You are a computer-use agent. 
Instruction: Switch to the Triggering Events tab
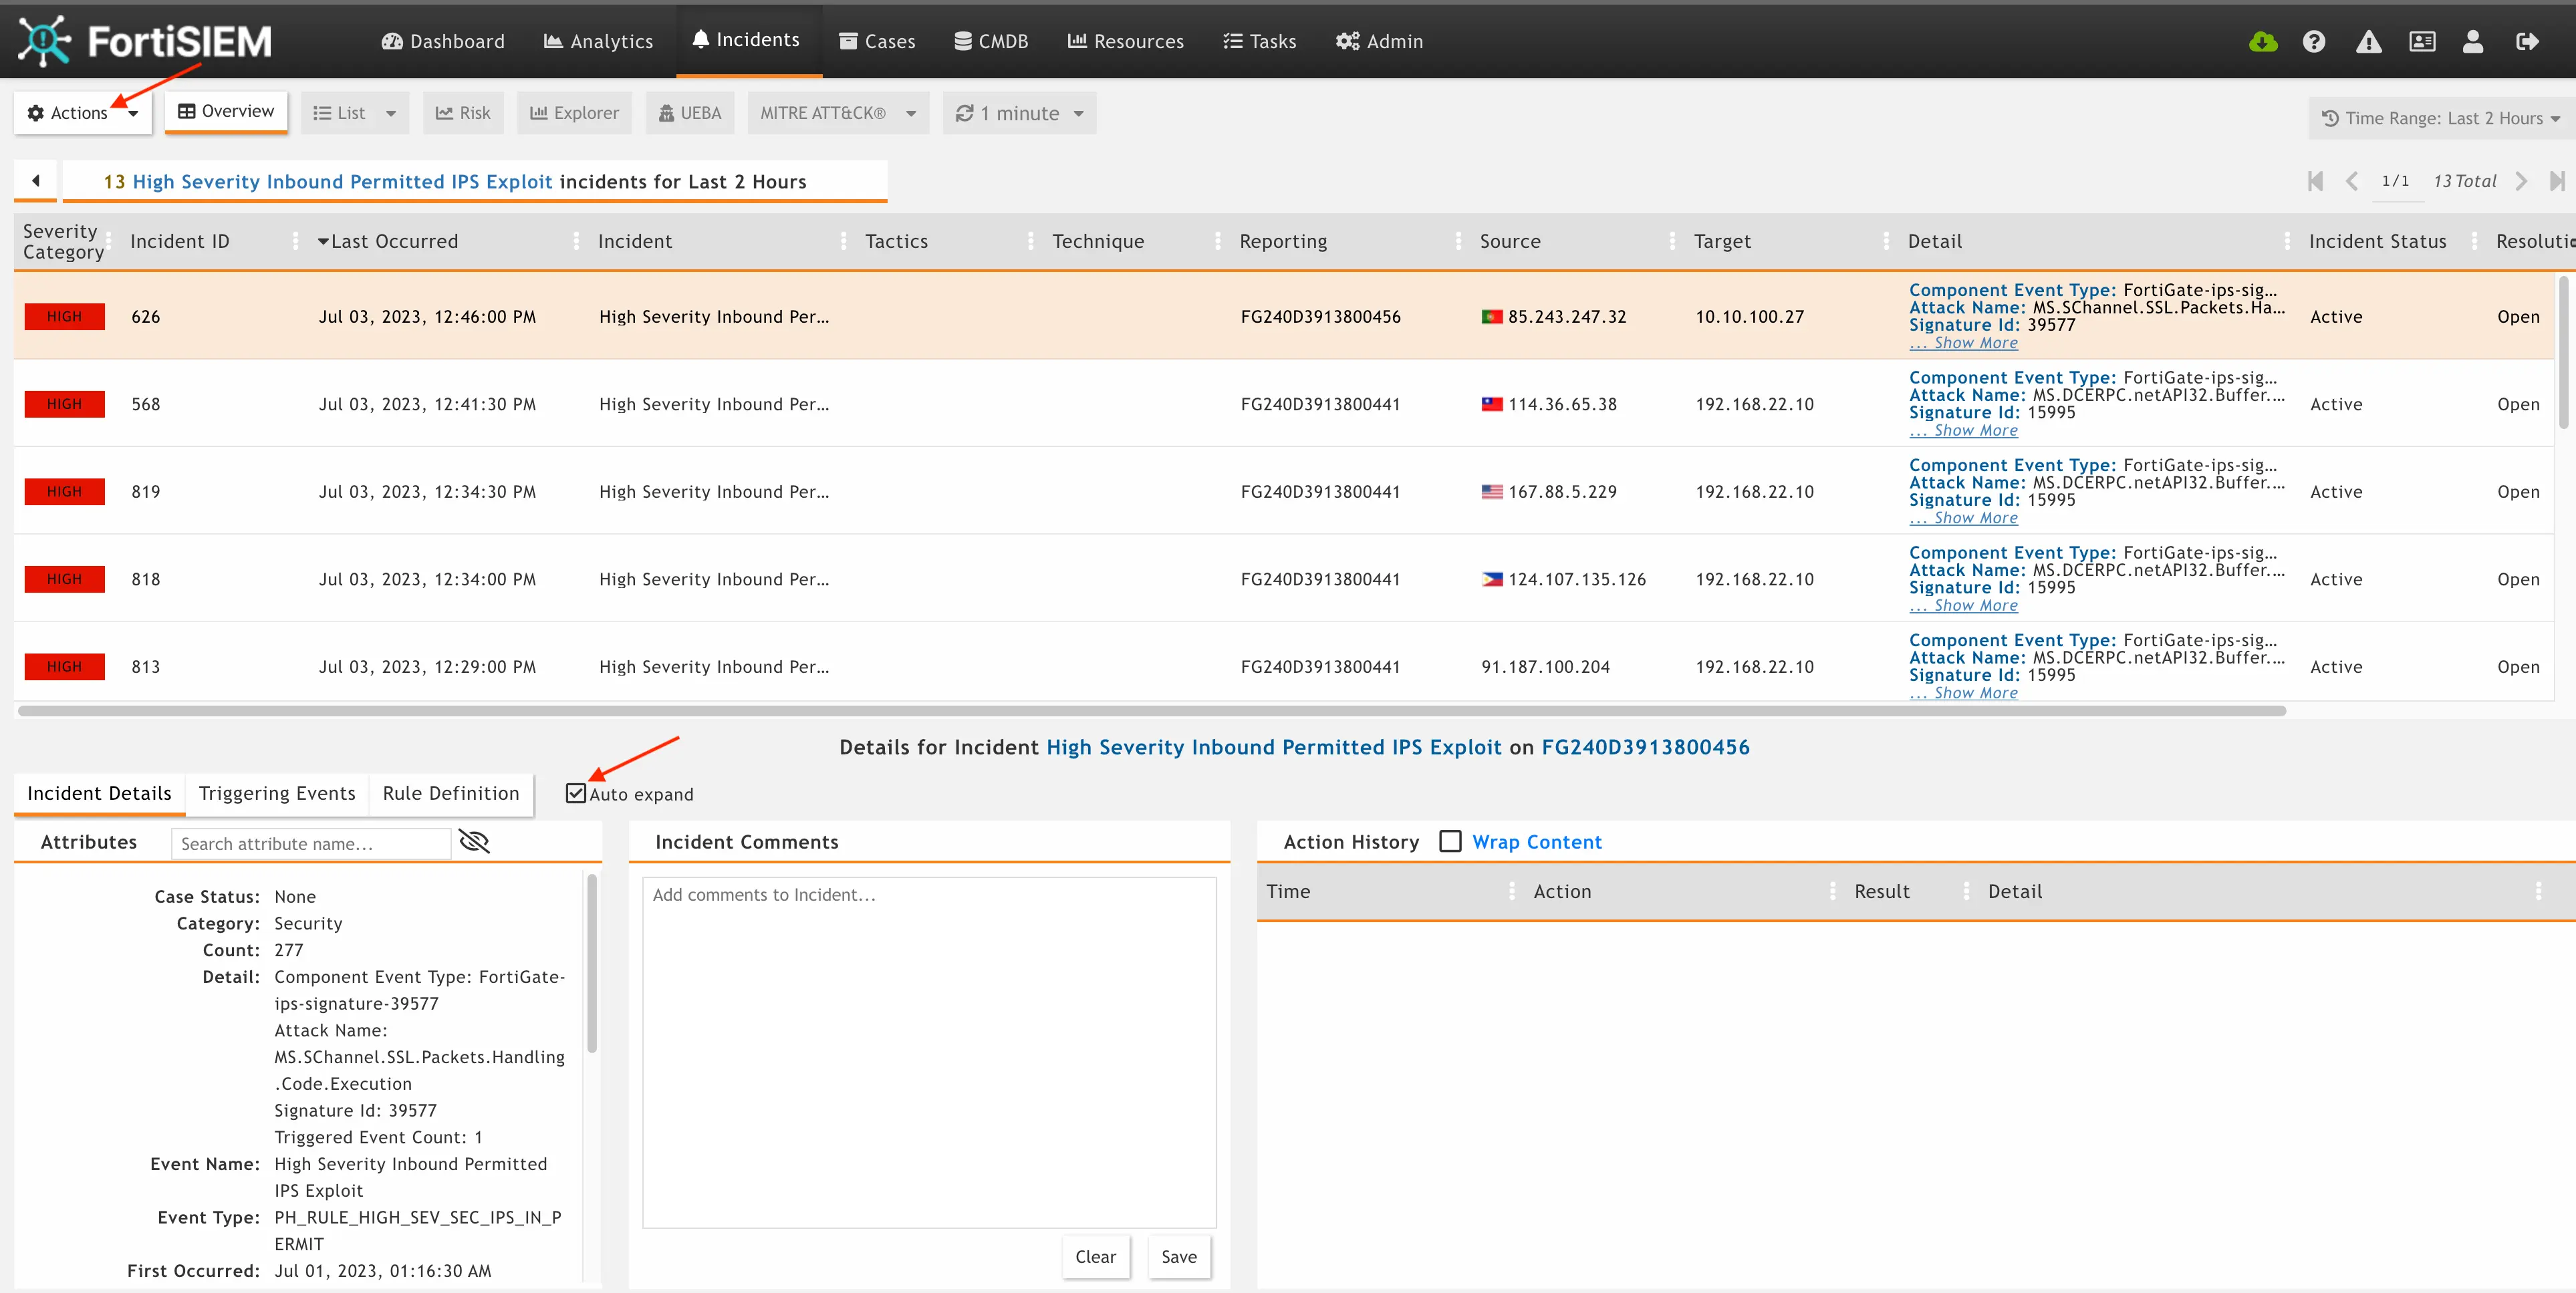click(277, 793)
